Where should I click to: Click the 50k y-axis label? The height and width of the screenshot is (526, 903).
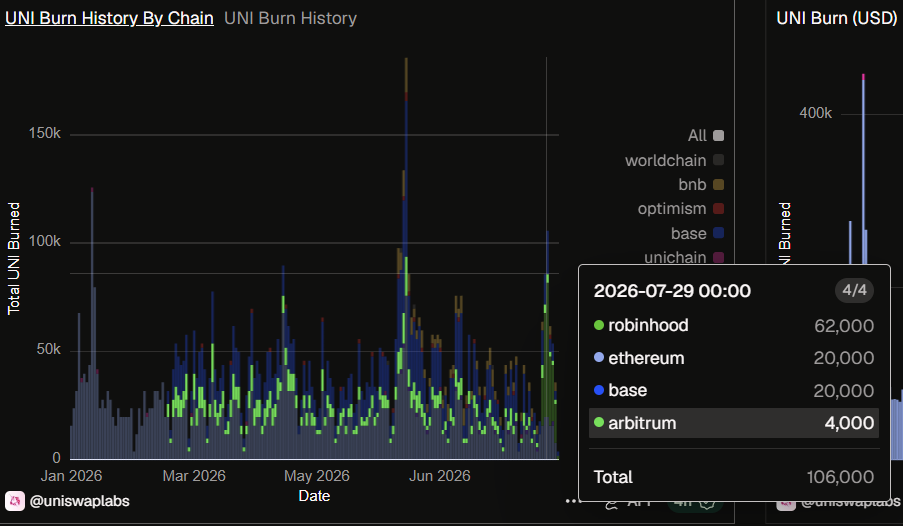pyautogui.click(x=49, y=350)
